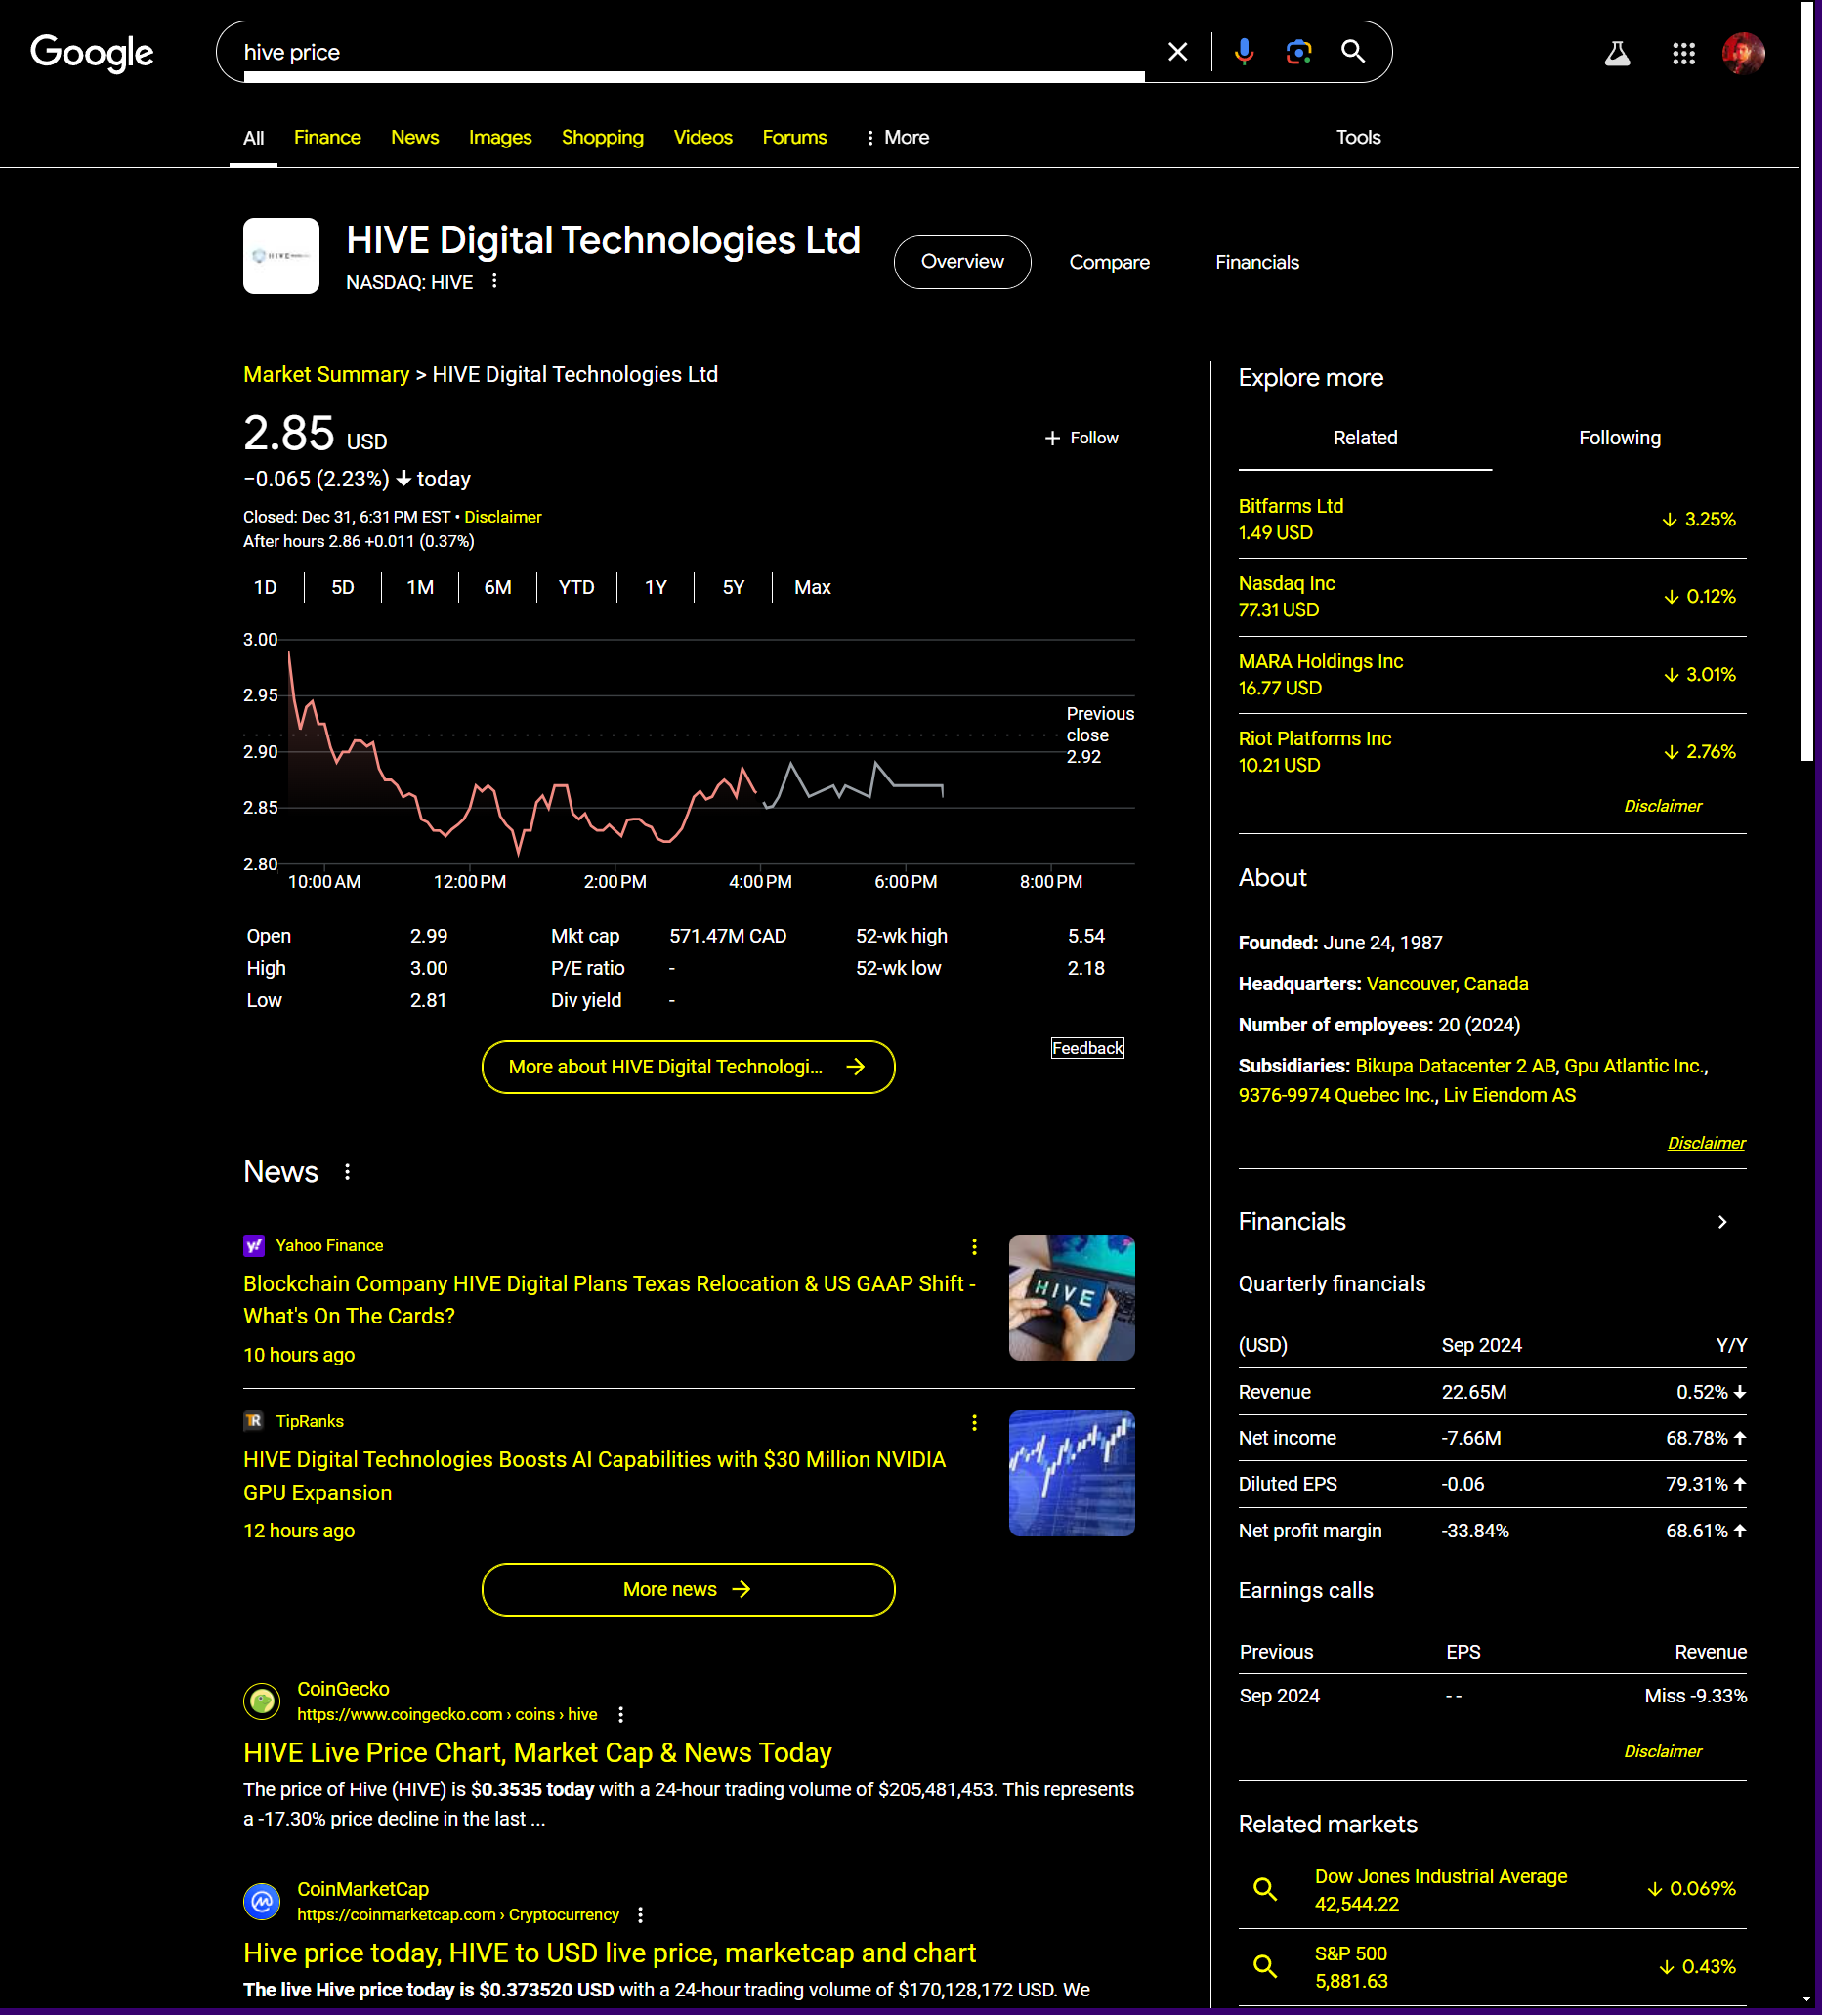The width and height of the screenshot is (1823, 2016).
Task: Open the Vancouver, Canada headquarters link
Action: (1447, 984)
